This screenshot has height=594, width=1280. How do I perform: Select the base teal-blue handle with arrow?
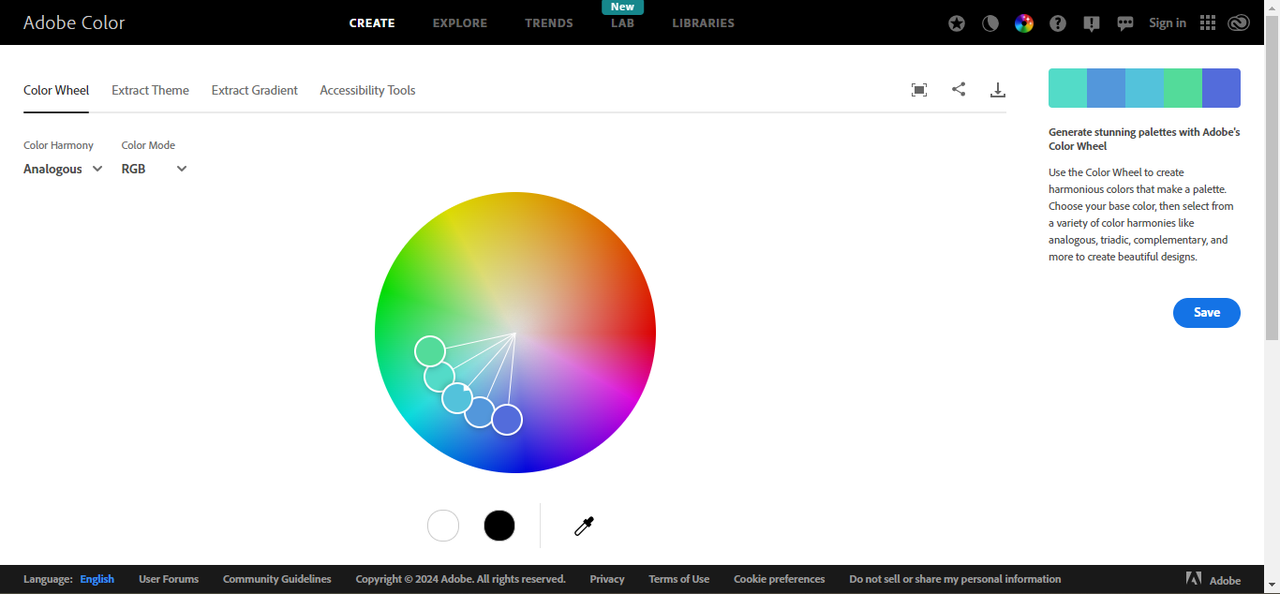[x=457, y=398]
